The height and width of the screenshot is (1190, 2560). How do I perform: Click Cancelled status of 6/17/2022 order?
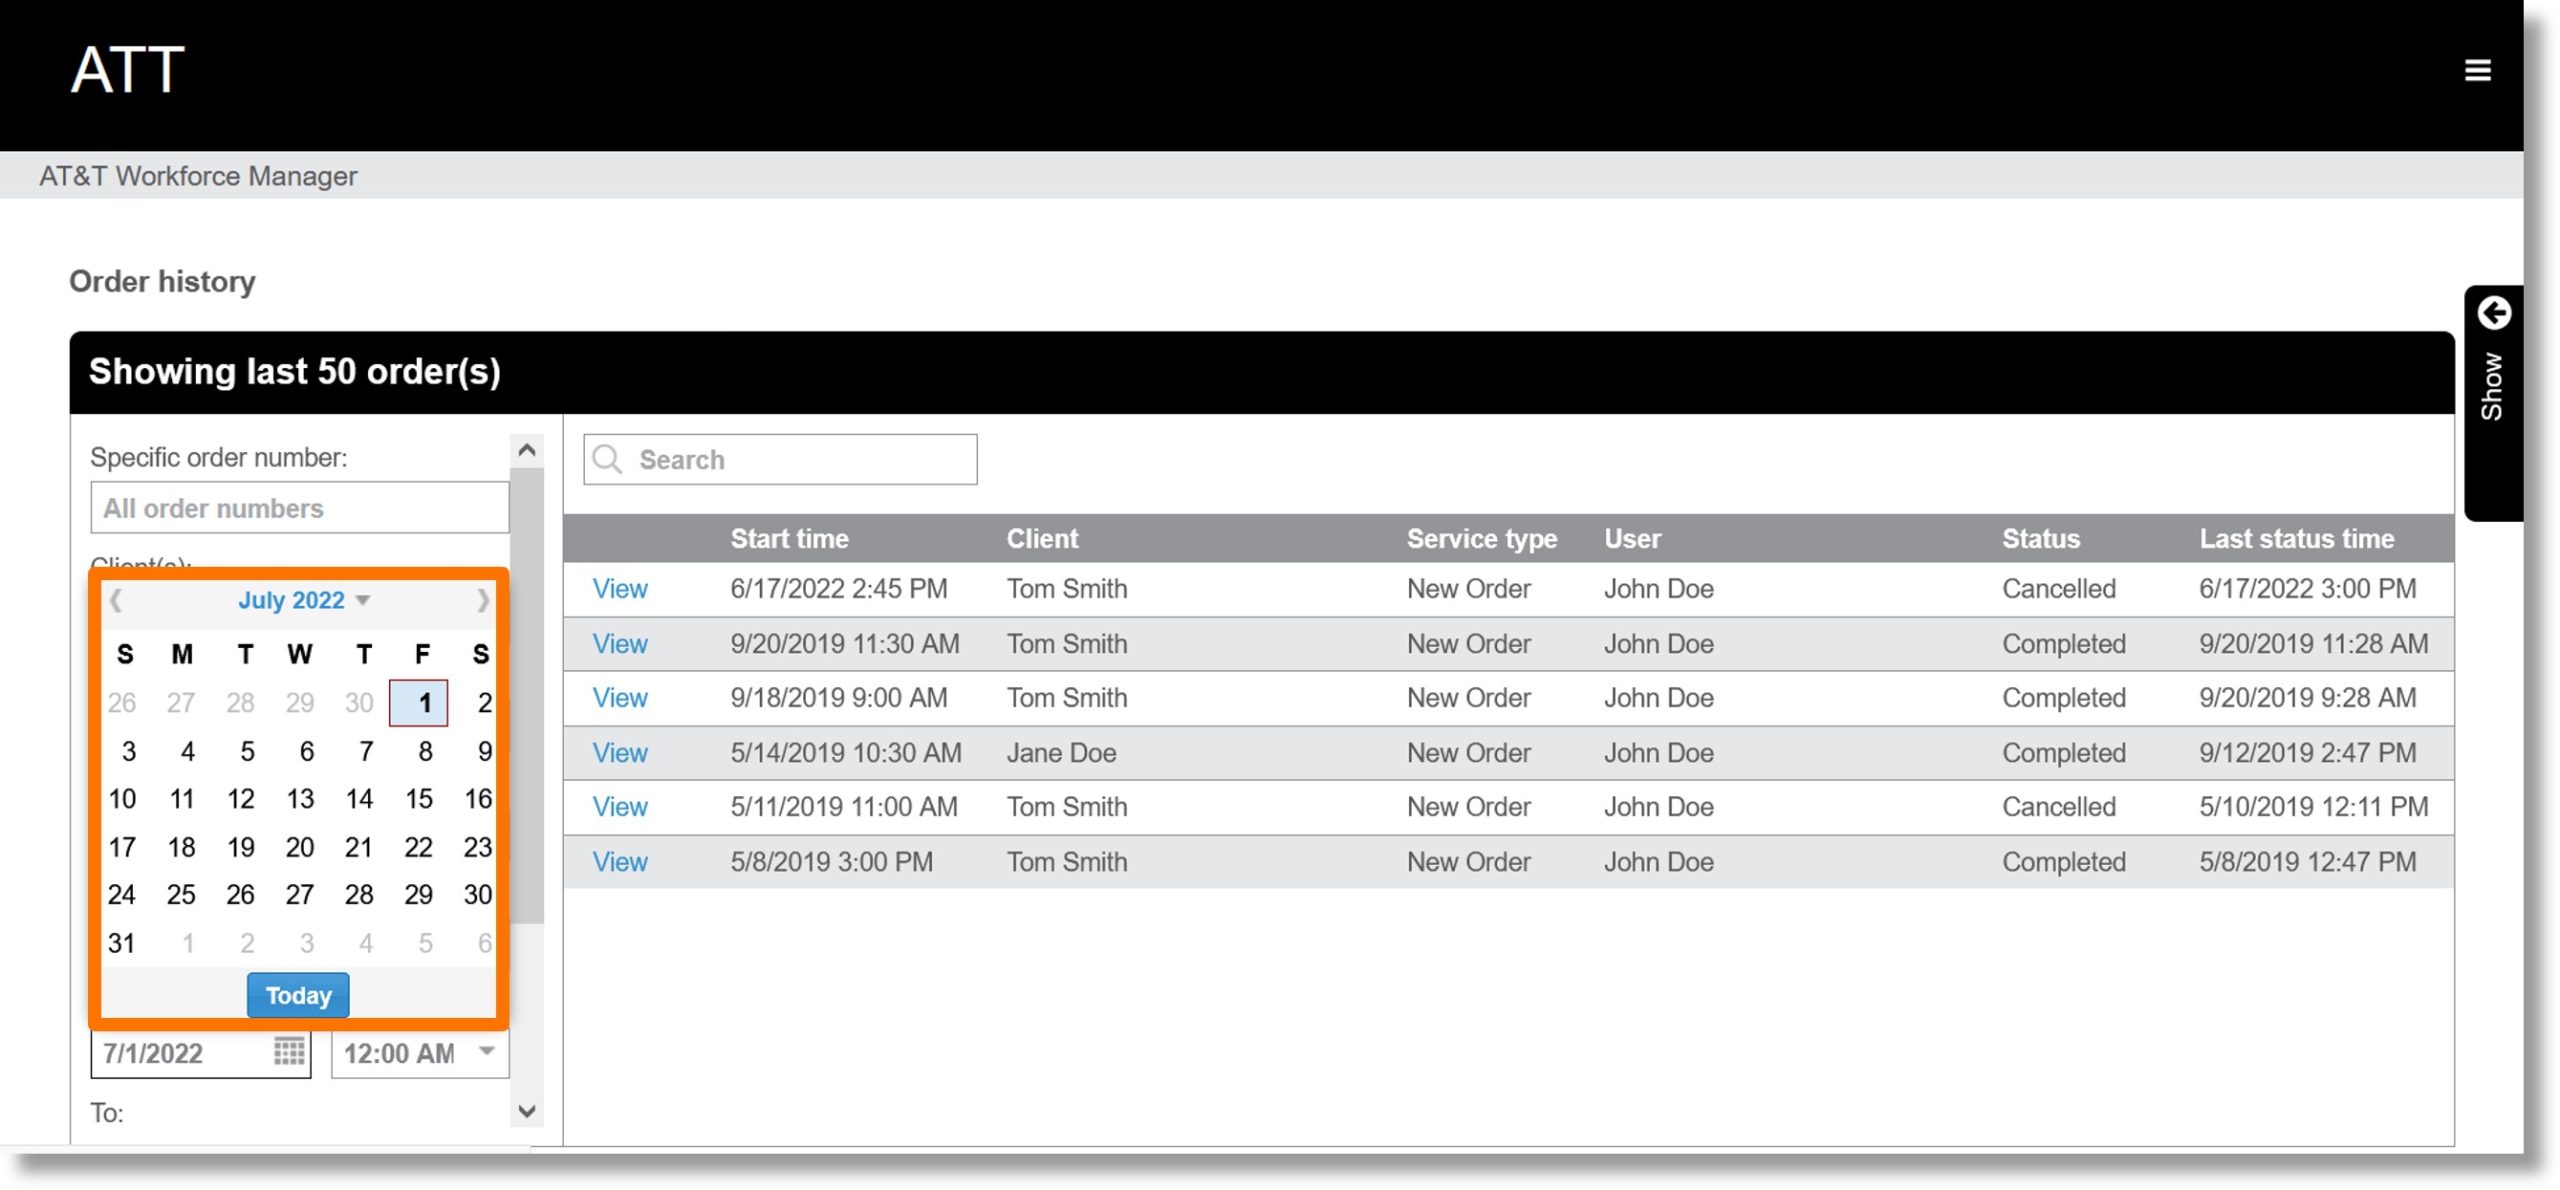[x=2058, y=589]
